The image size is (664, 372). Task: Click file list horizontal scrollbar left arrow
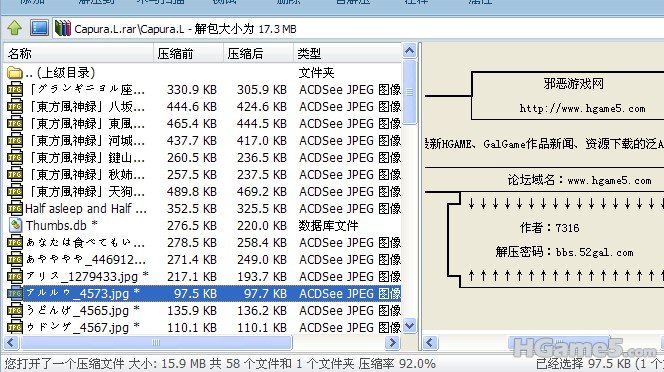(x=11, y=342)
